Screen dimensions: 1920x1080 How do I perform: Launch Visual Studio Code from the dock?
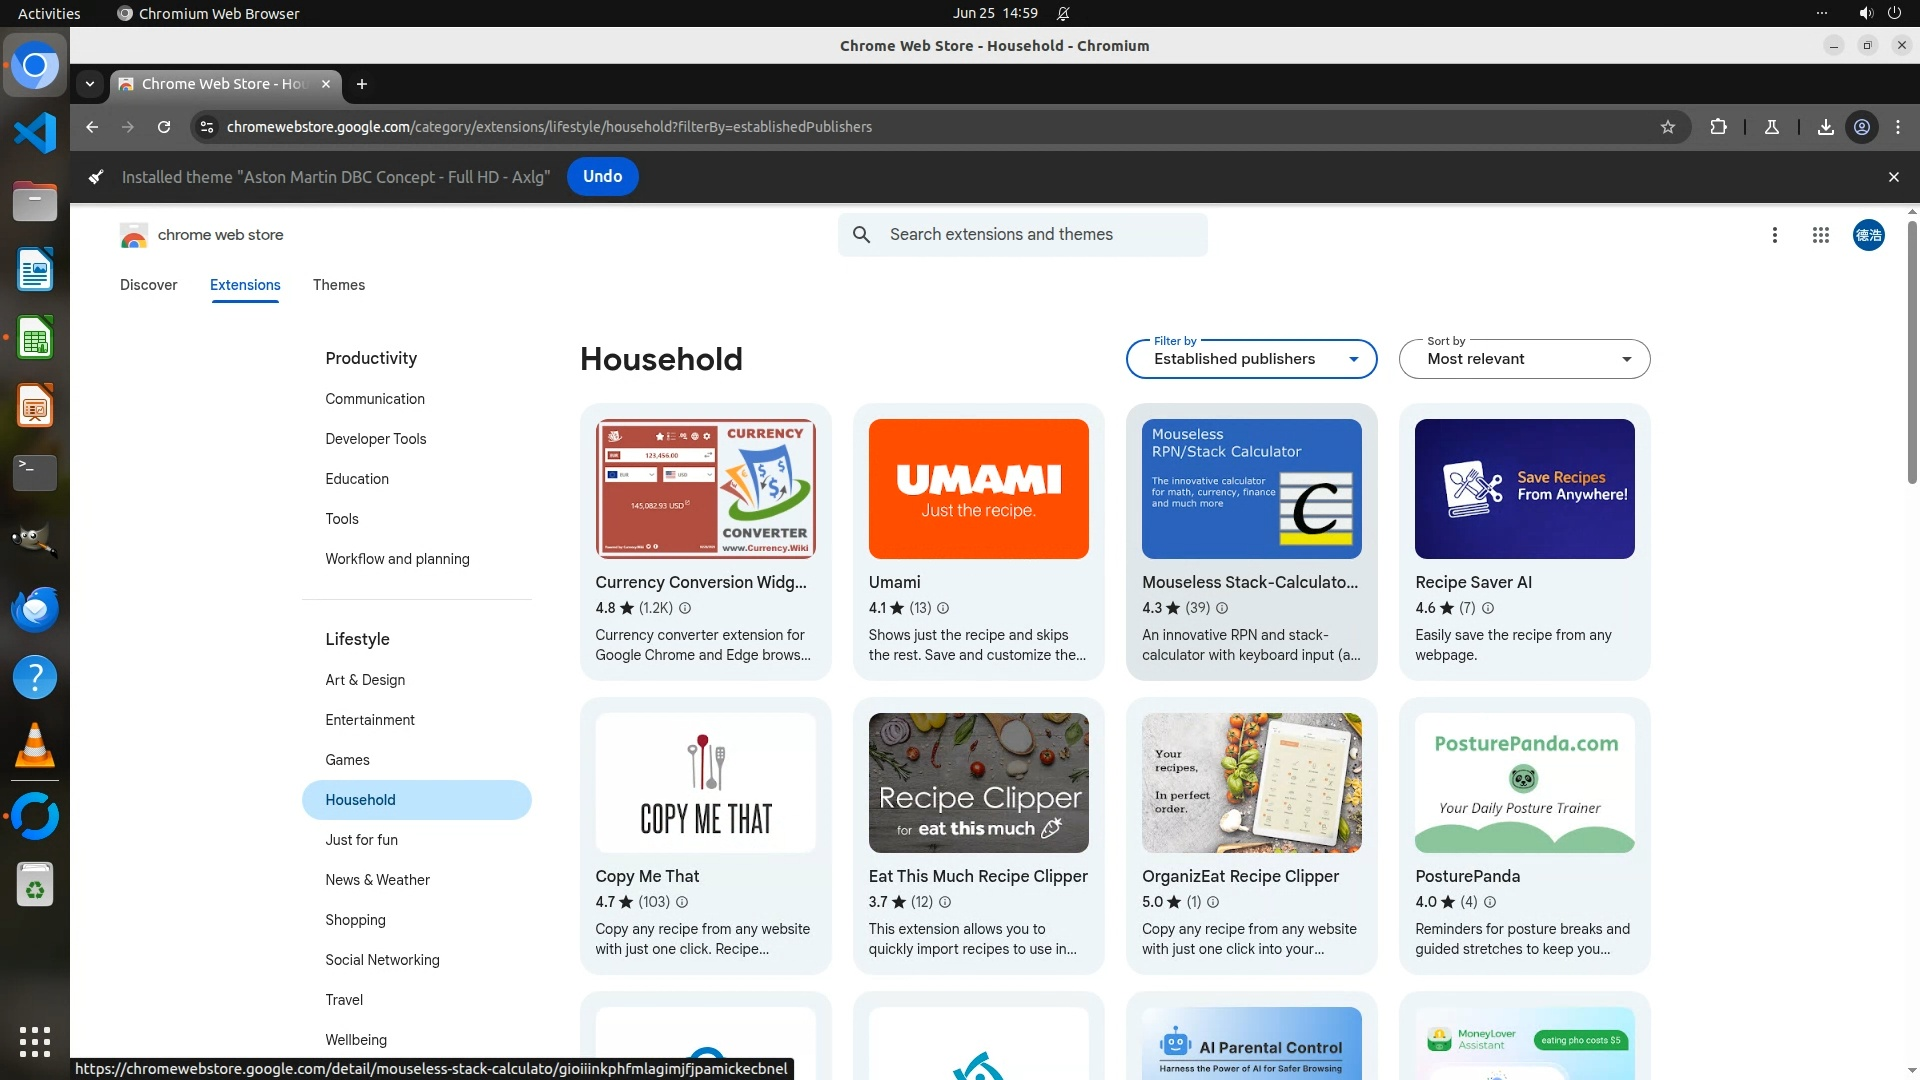tap(35, 133)
